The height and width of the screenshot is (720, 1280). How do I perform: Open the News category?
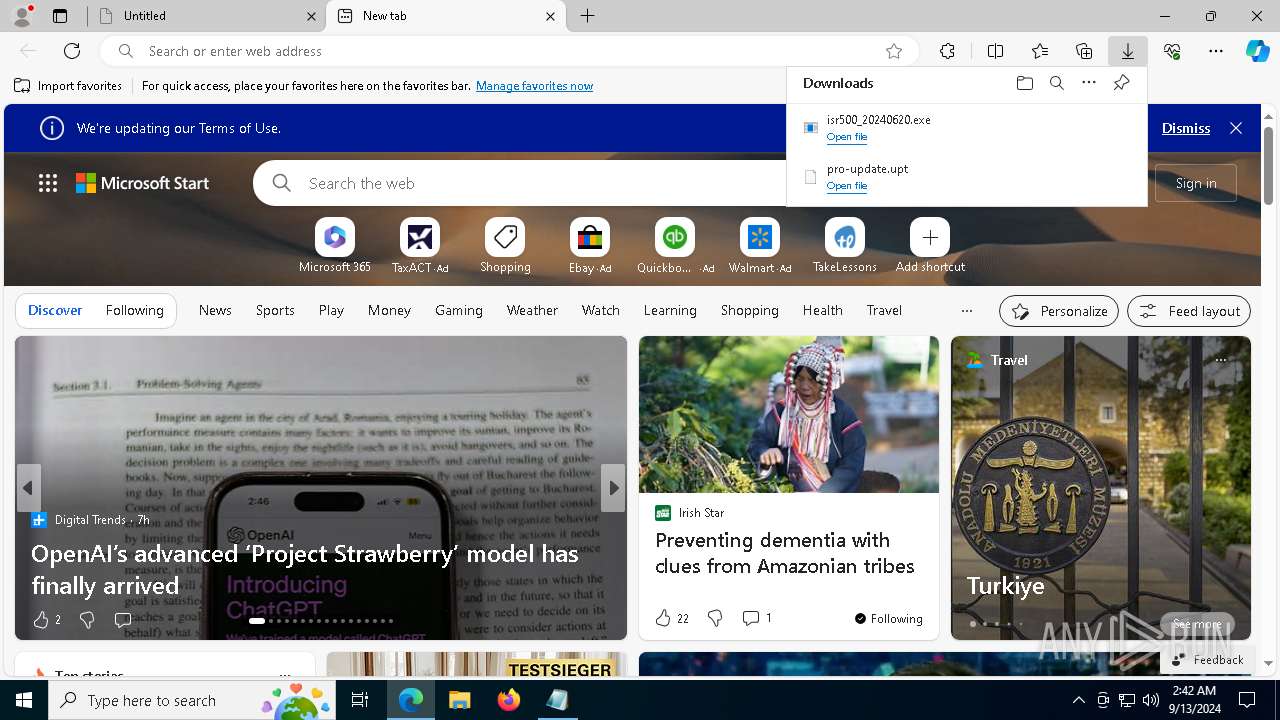215,310
